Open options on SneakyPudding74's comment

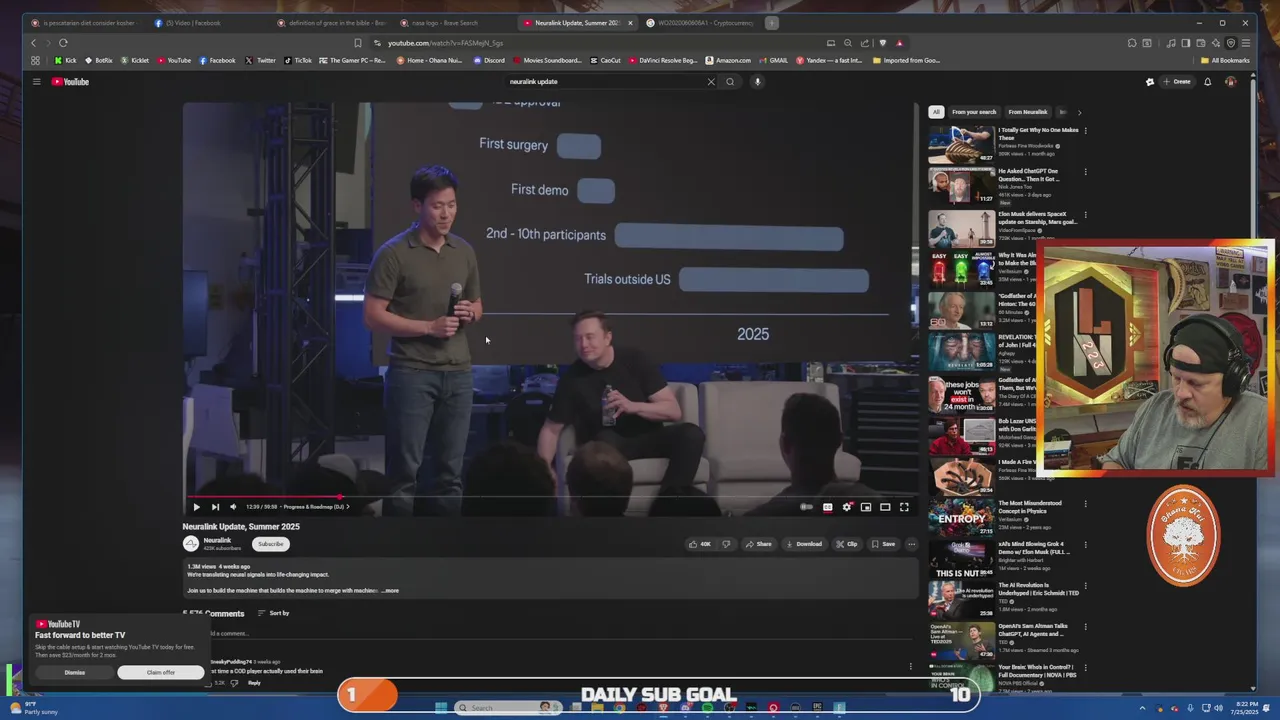point(910,666)
